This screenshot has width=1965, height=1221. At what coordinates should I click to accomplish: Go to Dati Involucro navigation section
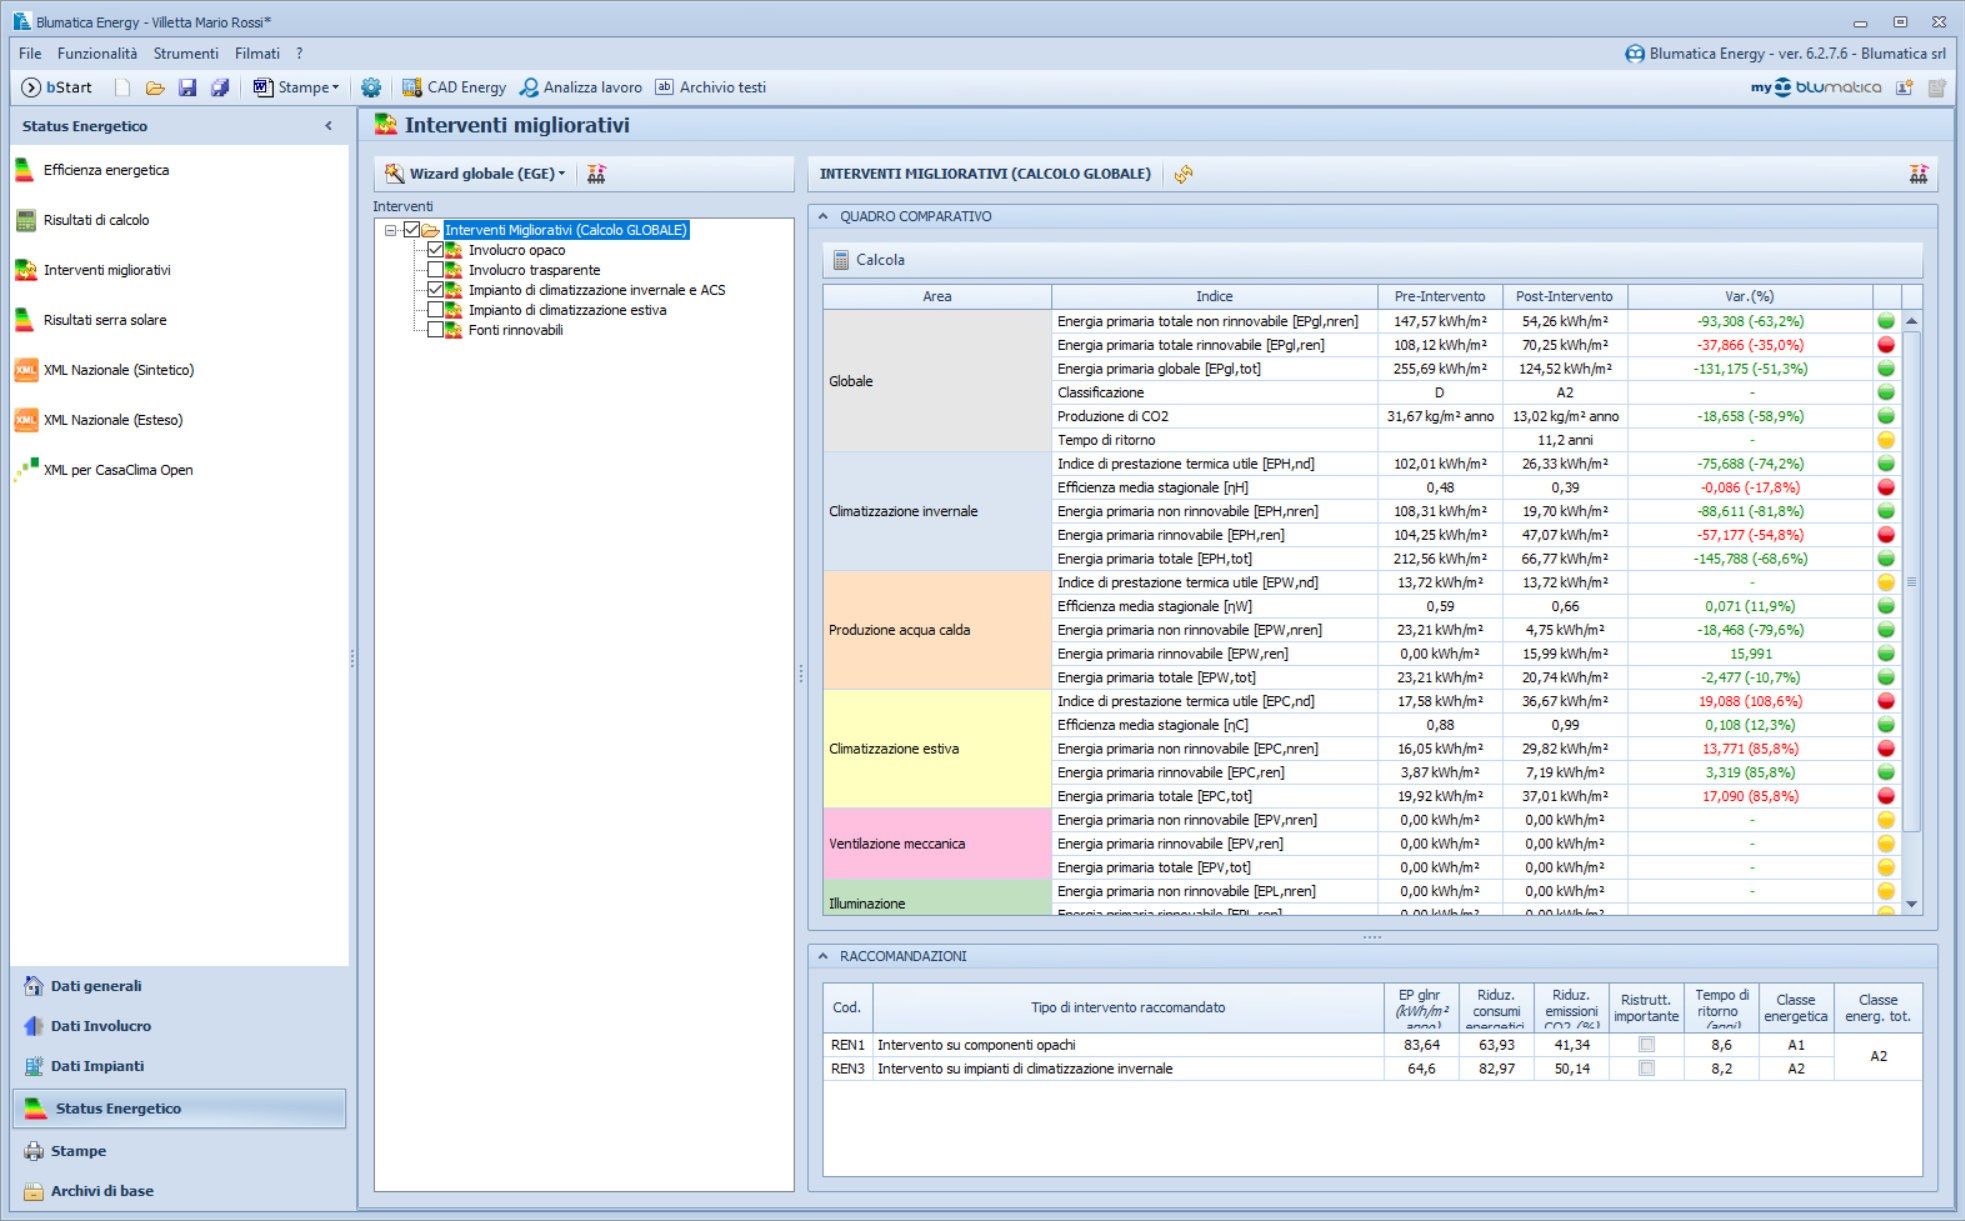tap(100, 1026)
